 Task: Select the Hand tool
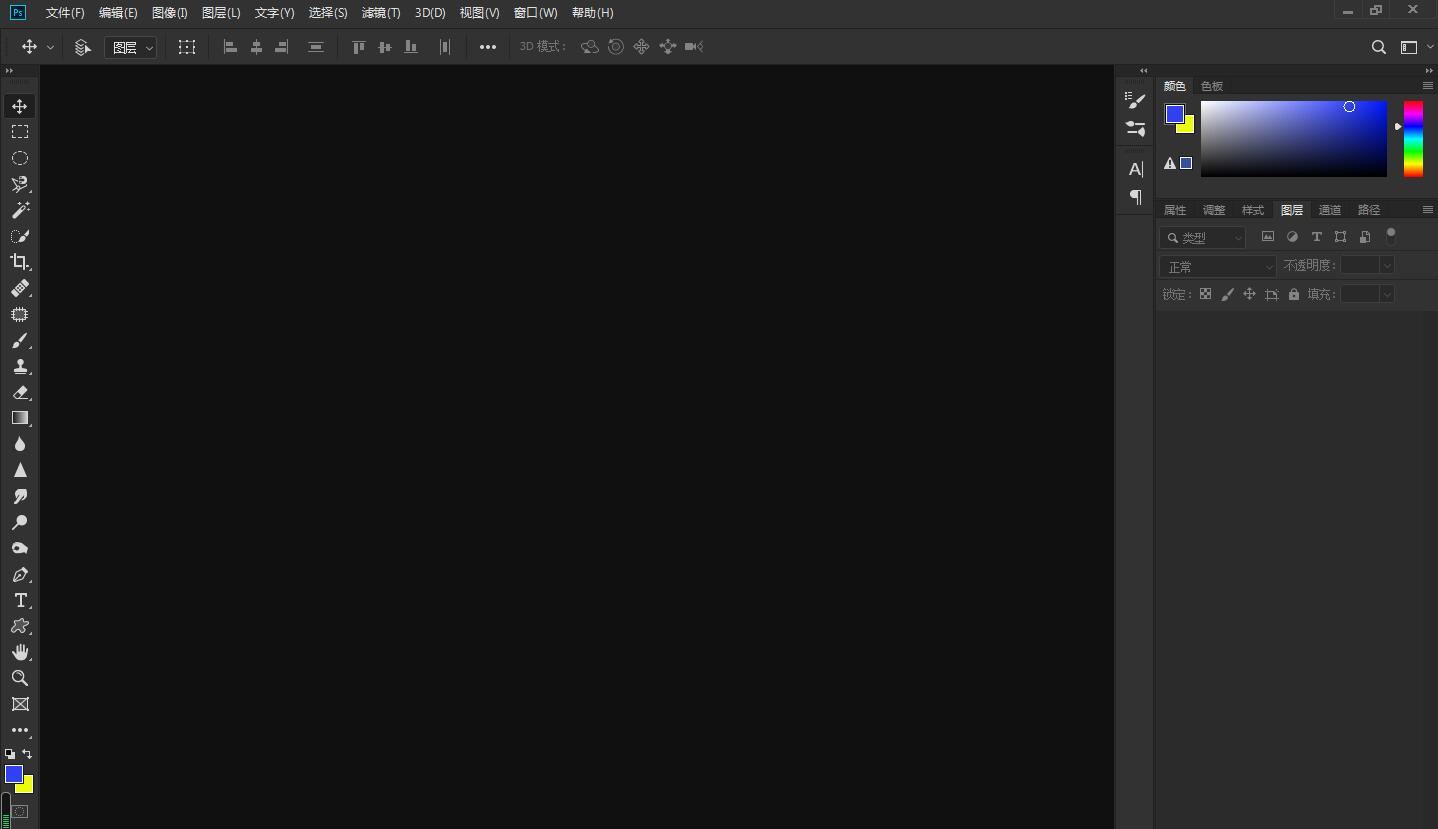click(19, 652)
